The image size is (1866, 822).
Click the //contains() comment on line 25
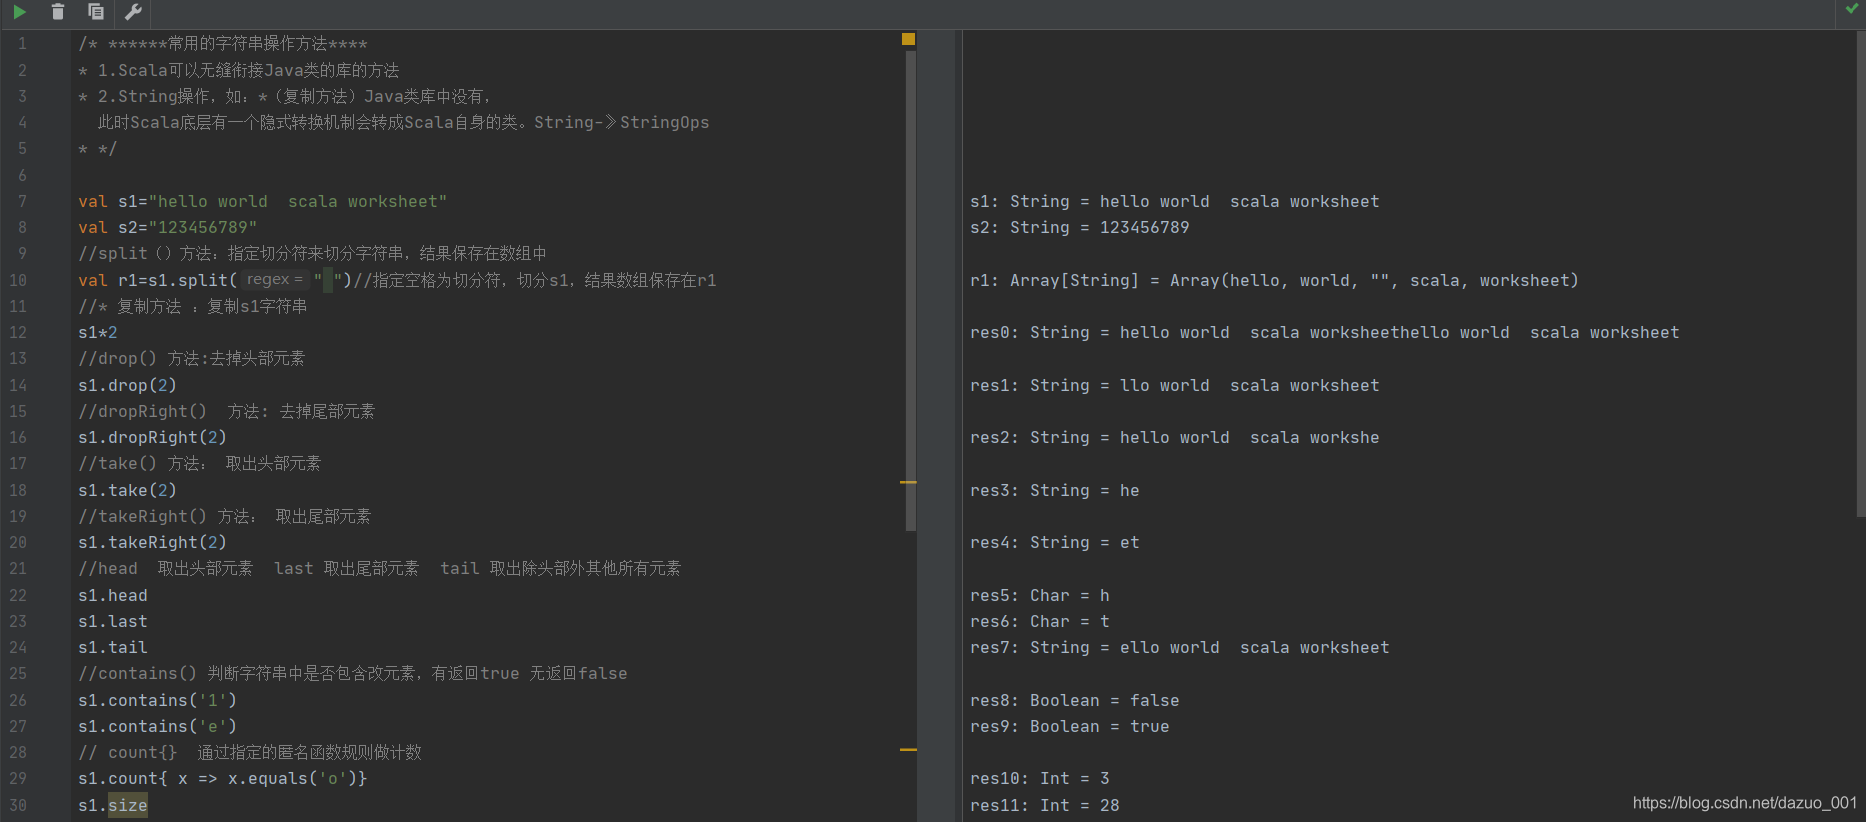352,674
